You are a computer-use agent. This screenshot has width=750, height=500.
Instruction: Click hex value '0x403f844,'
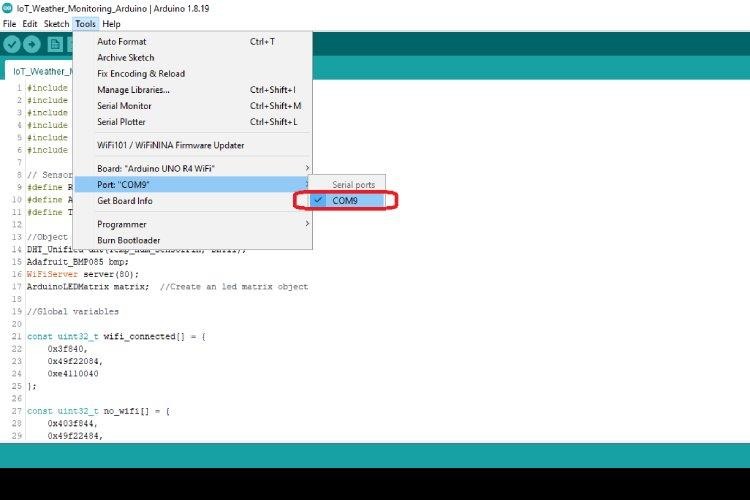tap(72, 423)
